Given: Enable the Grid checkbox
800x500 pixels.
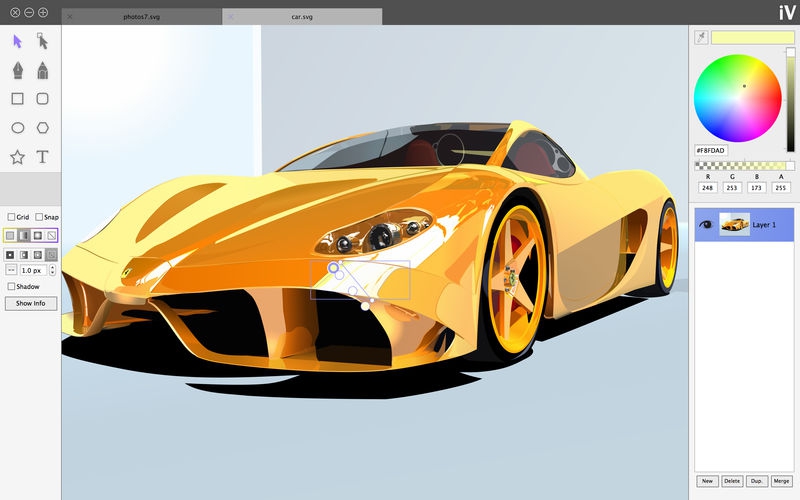Looking at the screenshot, I should (x=11, y=217).
